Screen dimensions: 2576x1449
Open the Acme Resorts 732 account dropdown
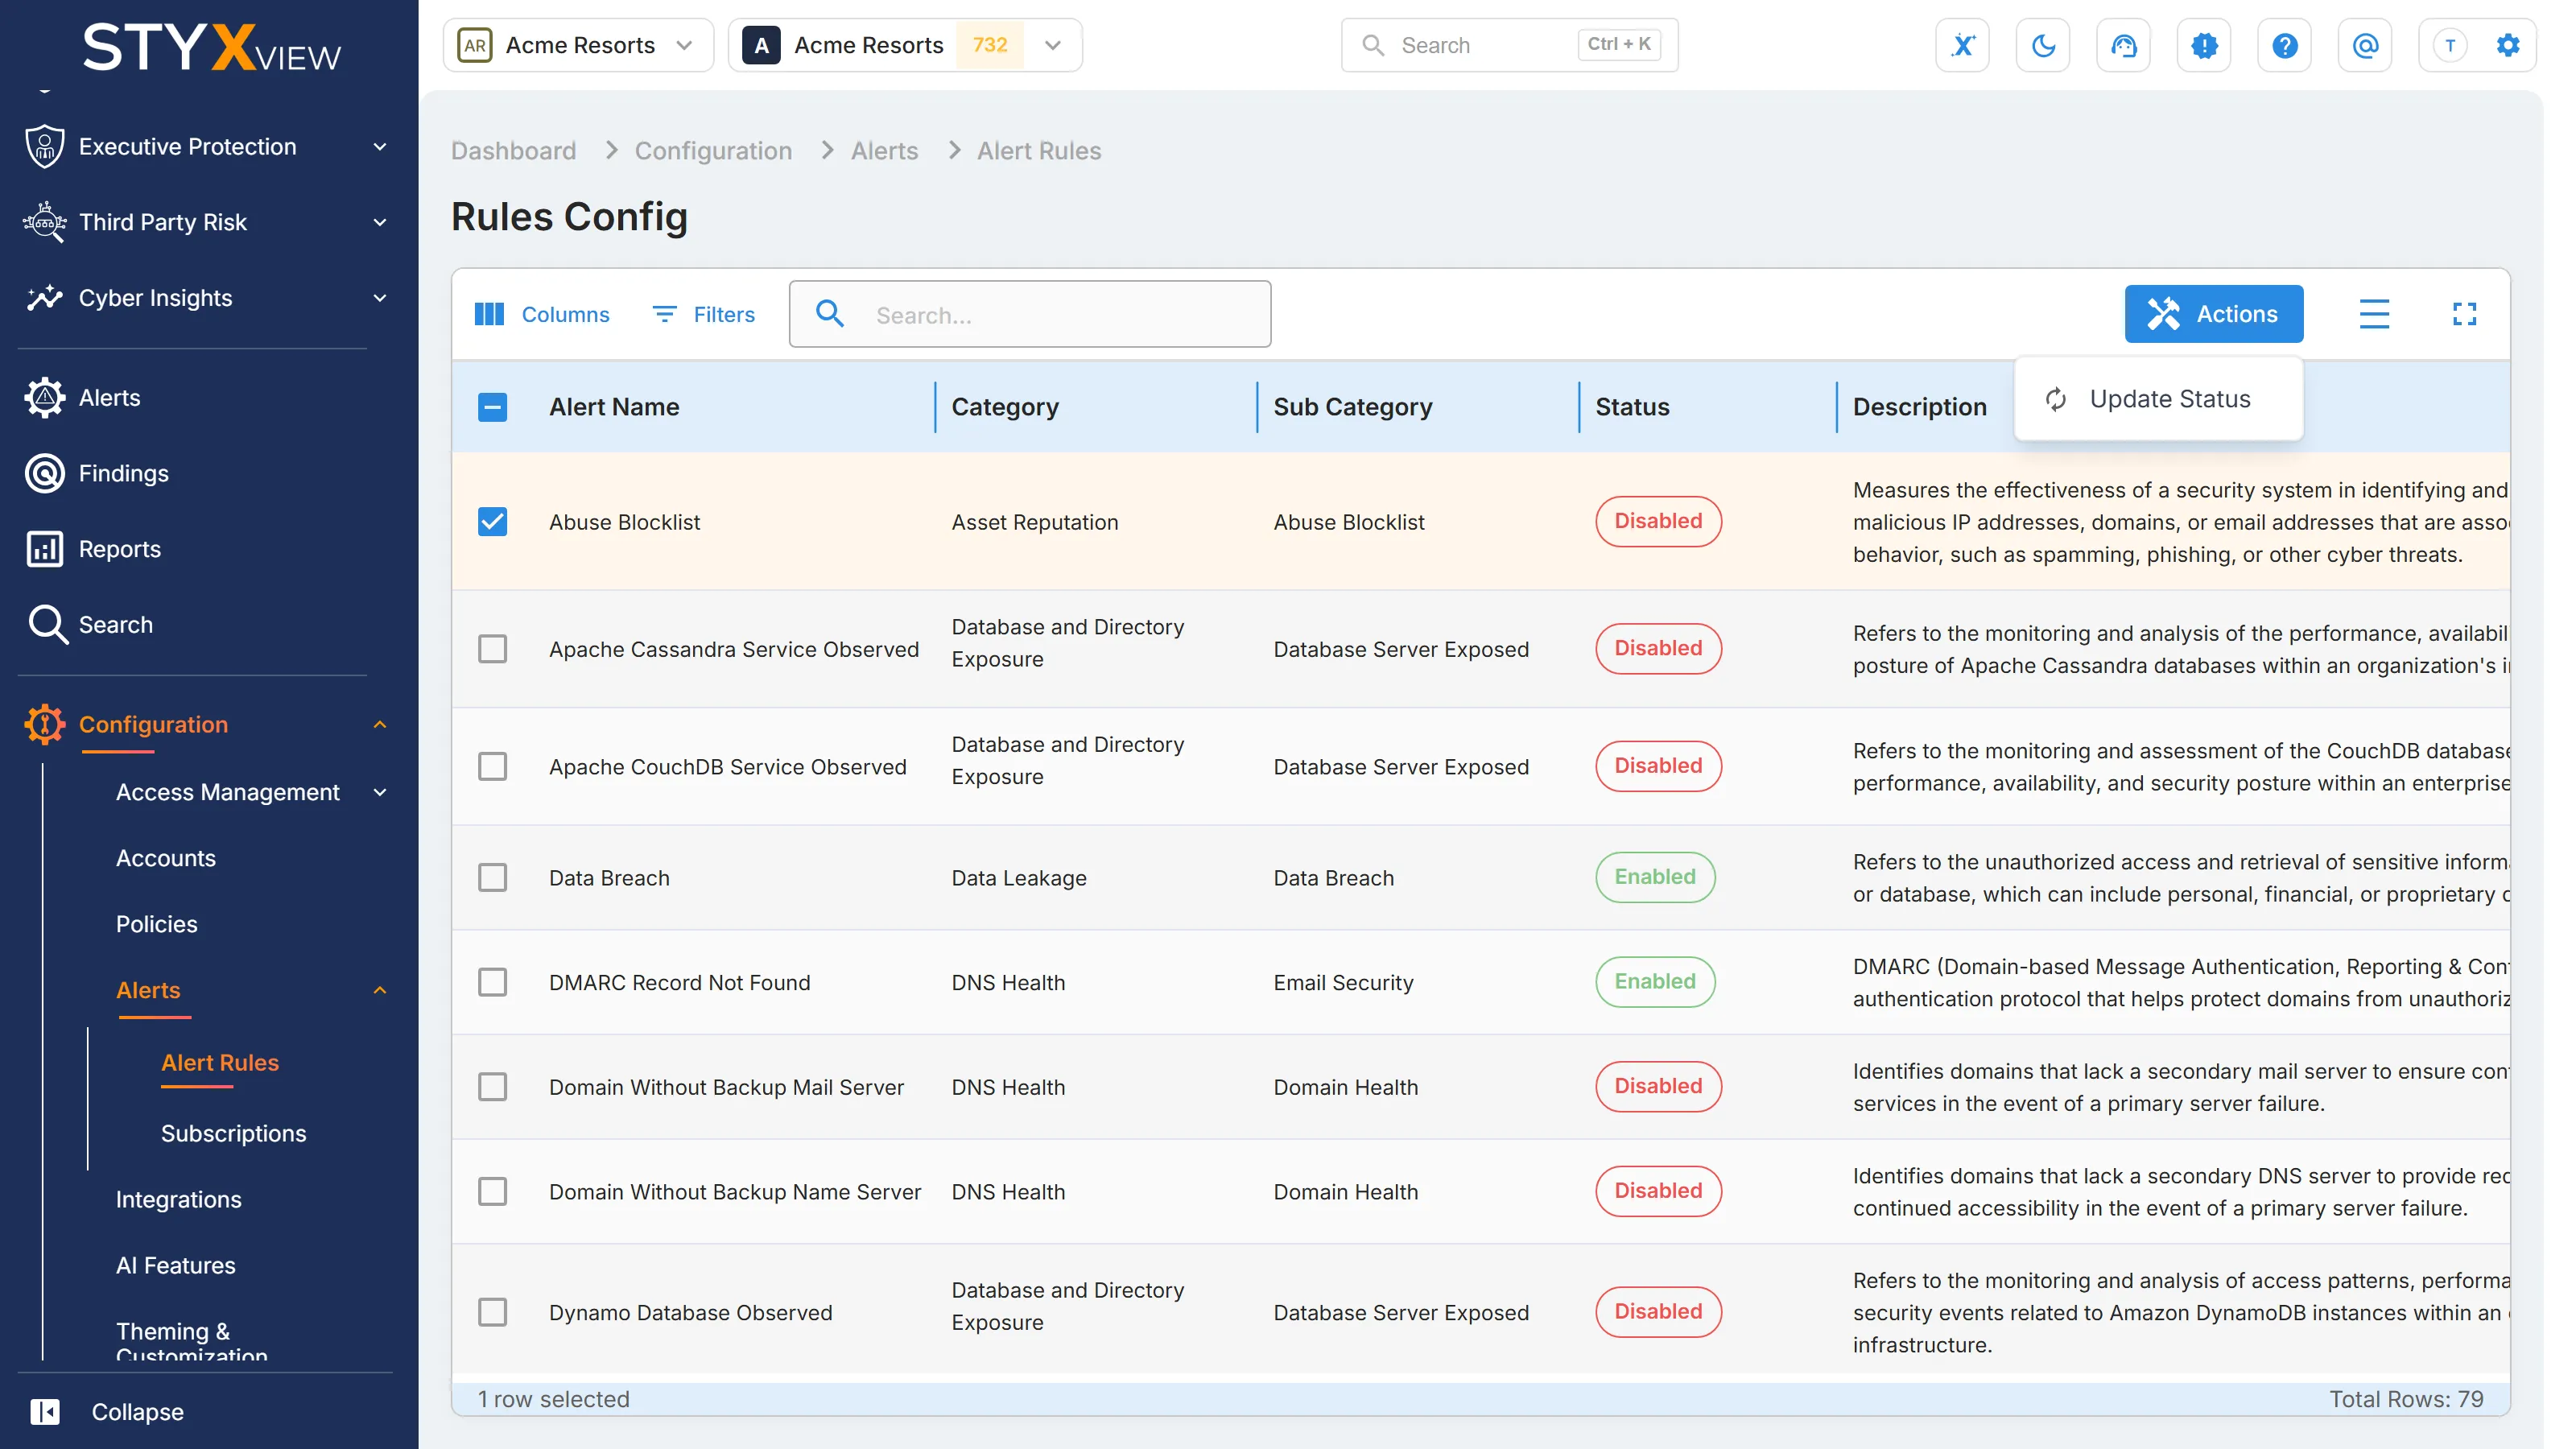(x=905, y=45)
